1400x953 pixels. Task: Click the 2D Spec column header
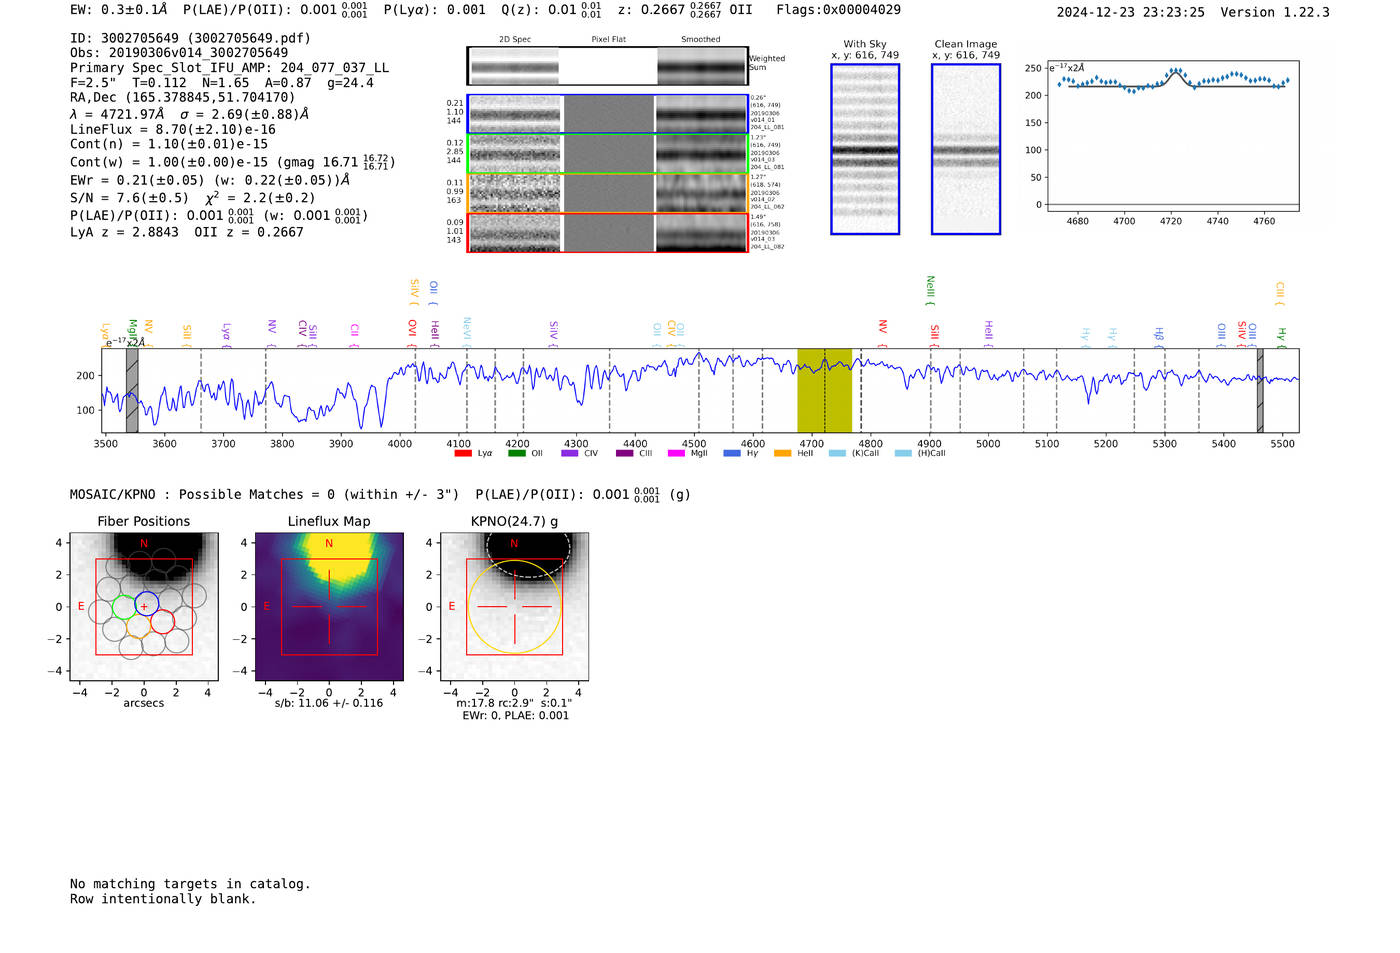pyautogui.click(x=515, y=40)
